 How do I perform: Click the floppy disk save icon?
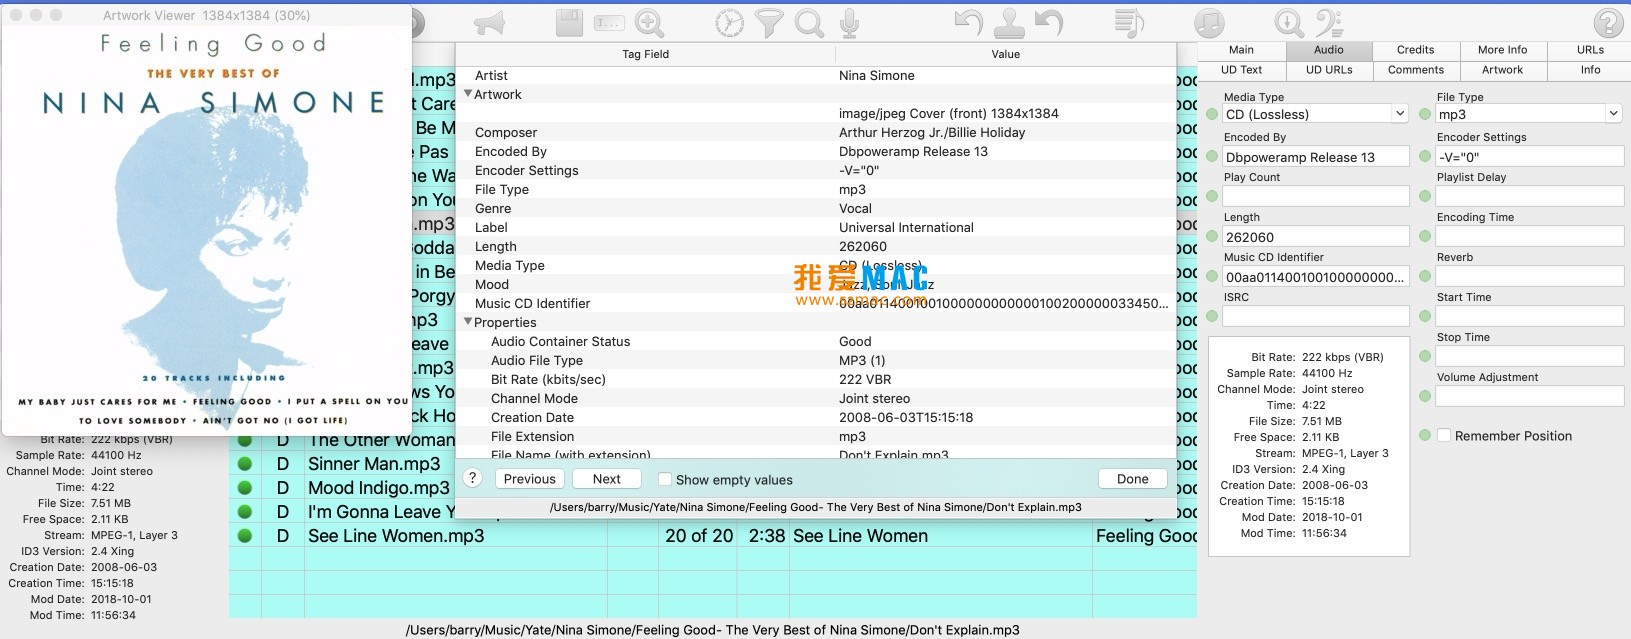click(569, 22)
